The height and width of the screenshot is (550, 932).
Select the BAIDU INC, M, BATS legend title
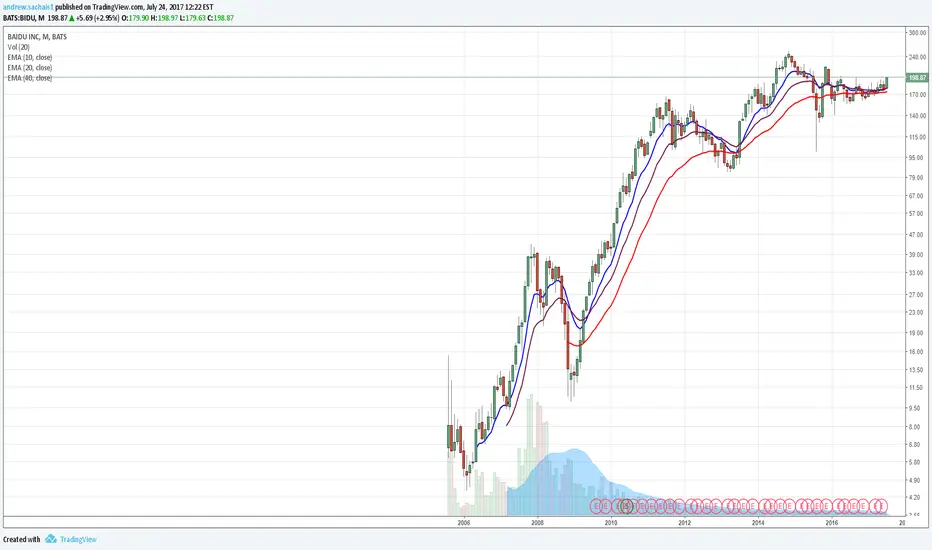coord(37,37)
